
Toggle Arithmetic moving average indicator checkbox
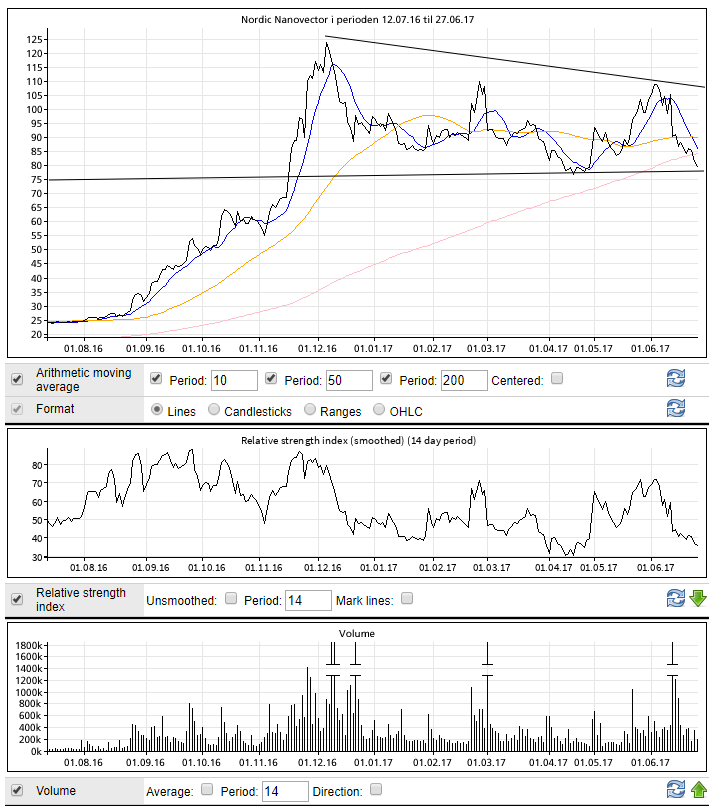[17, 379]
